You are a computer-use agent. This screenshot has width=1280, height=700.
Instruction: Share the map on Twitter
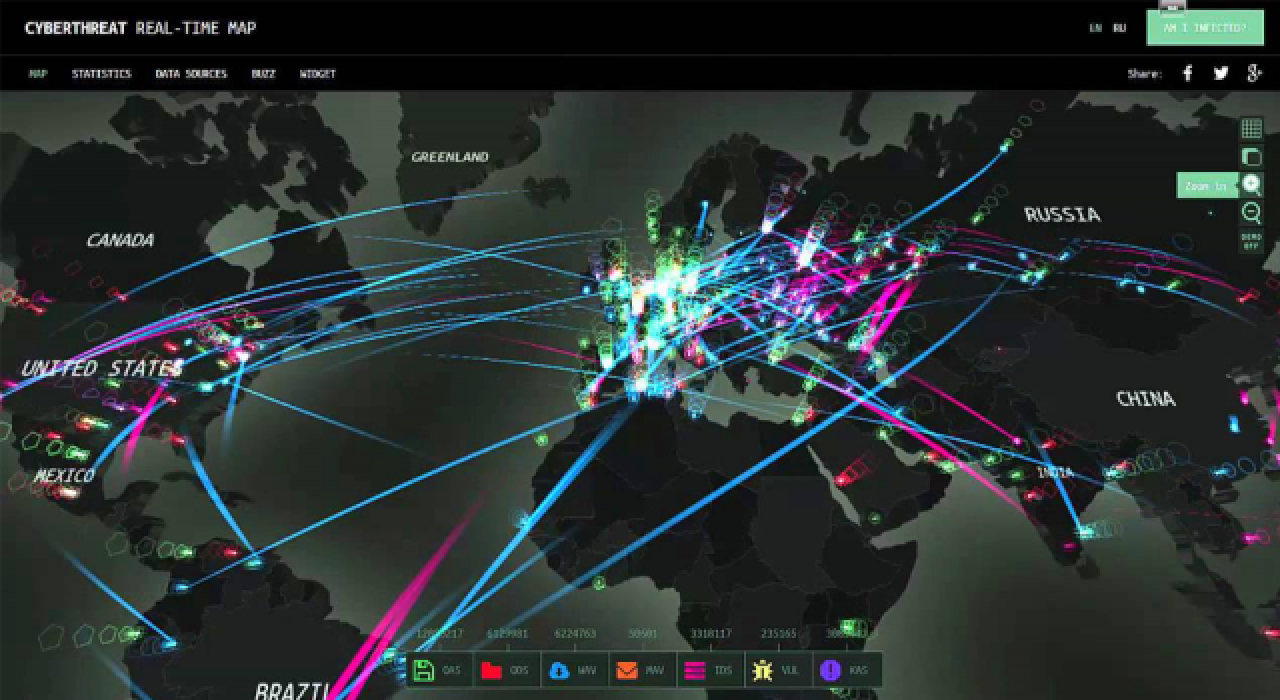[1221, 73]
